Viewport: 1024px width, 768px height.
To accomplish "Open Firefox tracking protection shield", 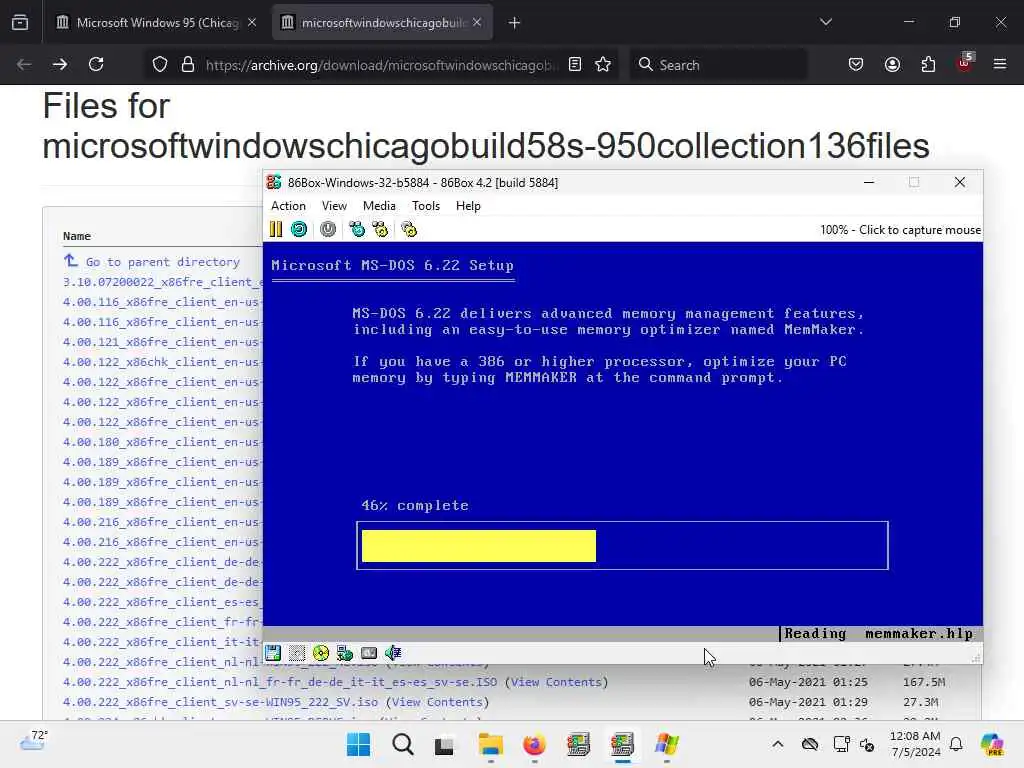I will 160,64.
